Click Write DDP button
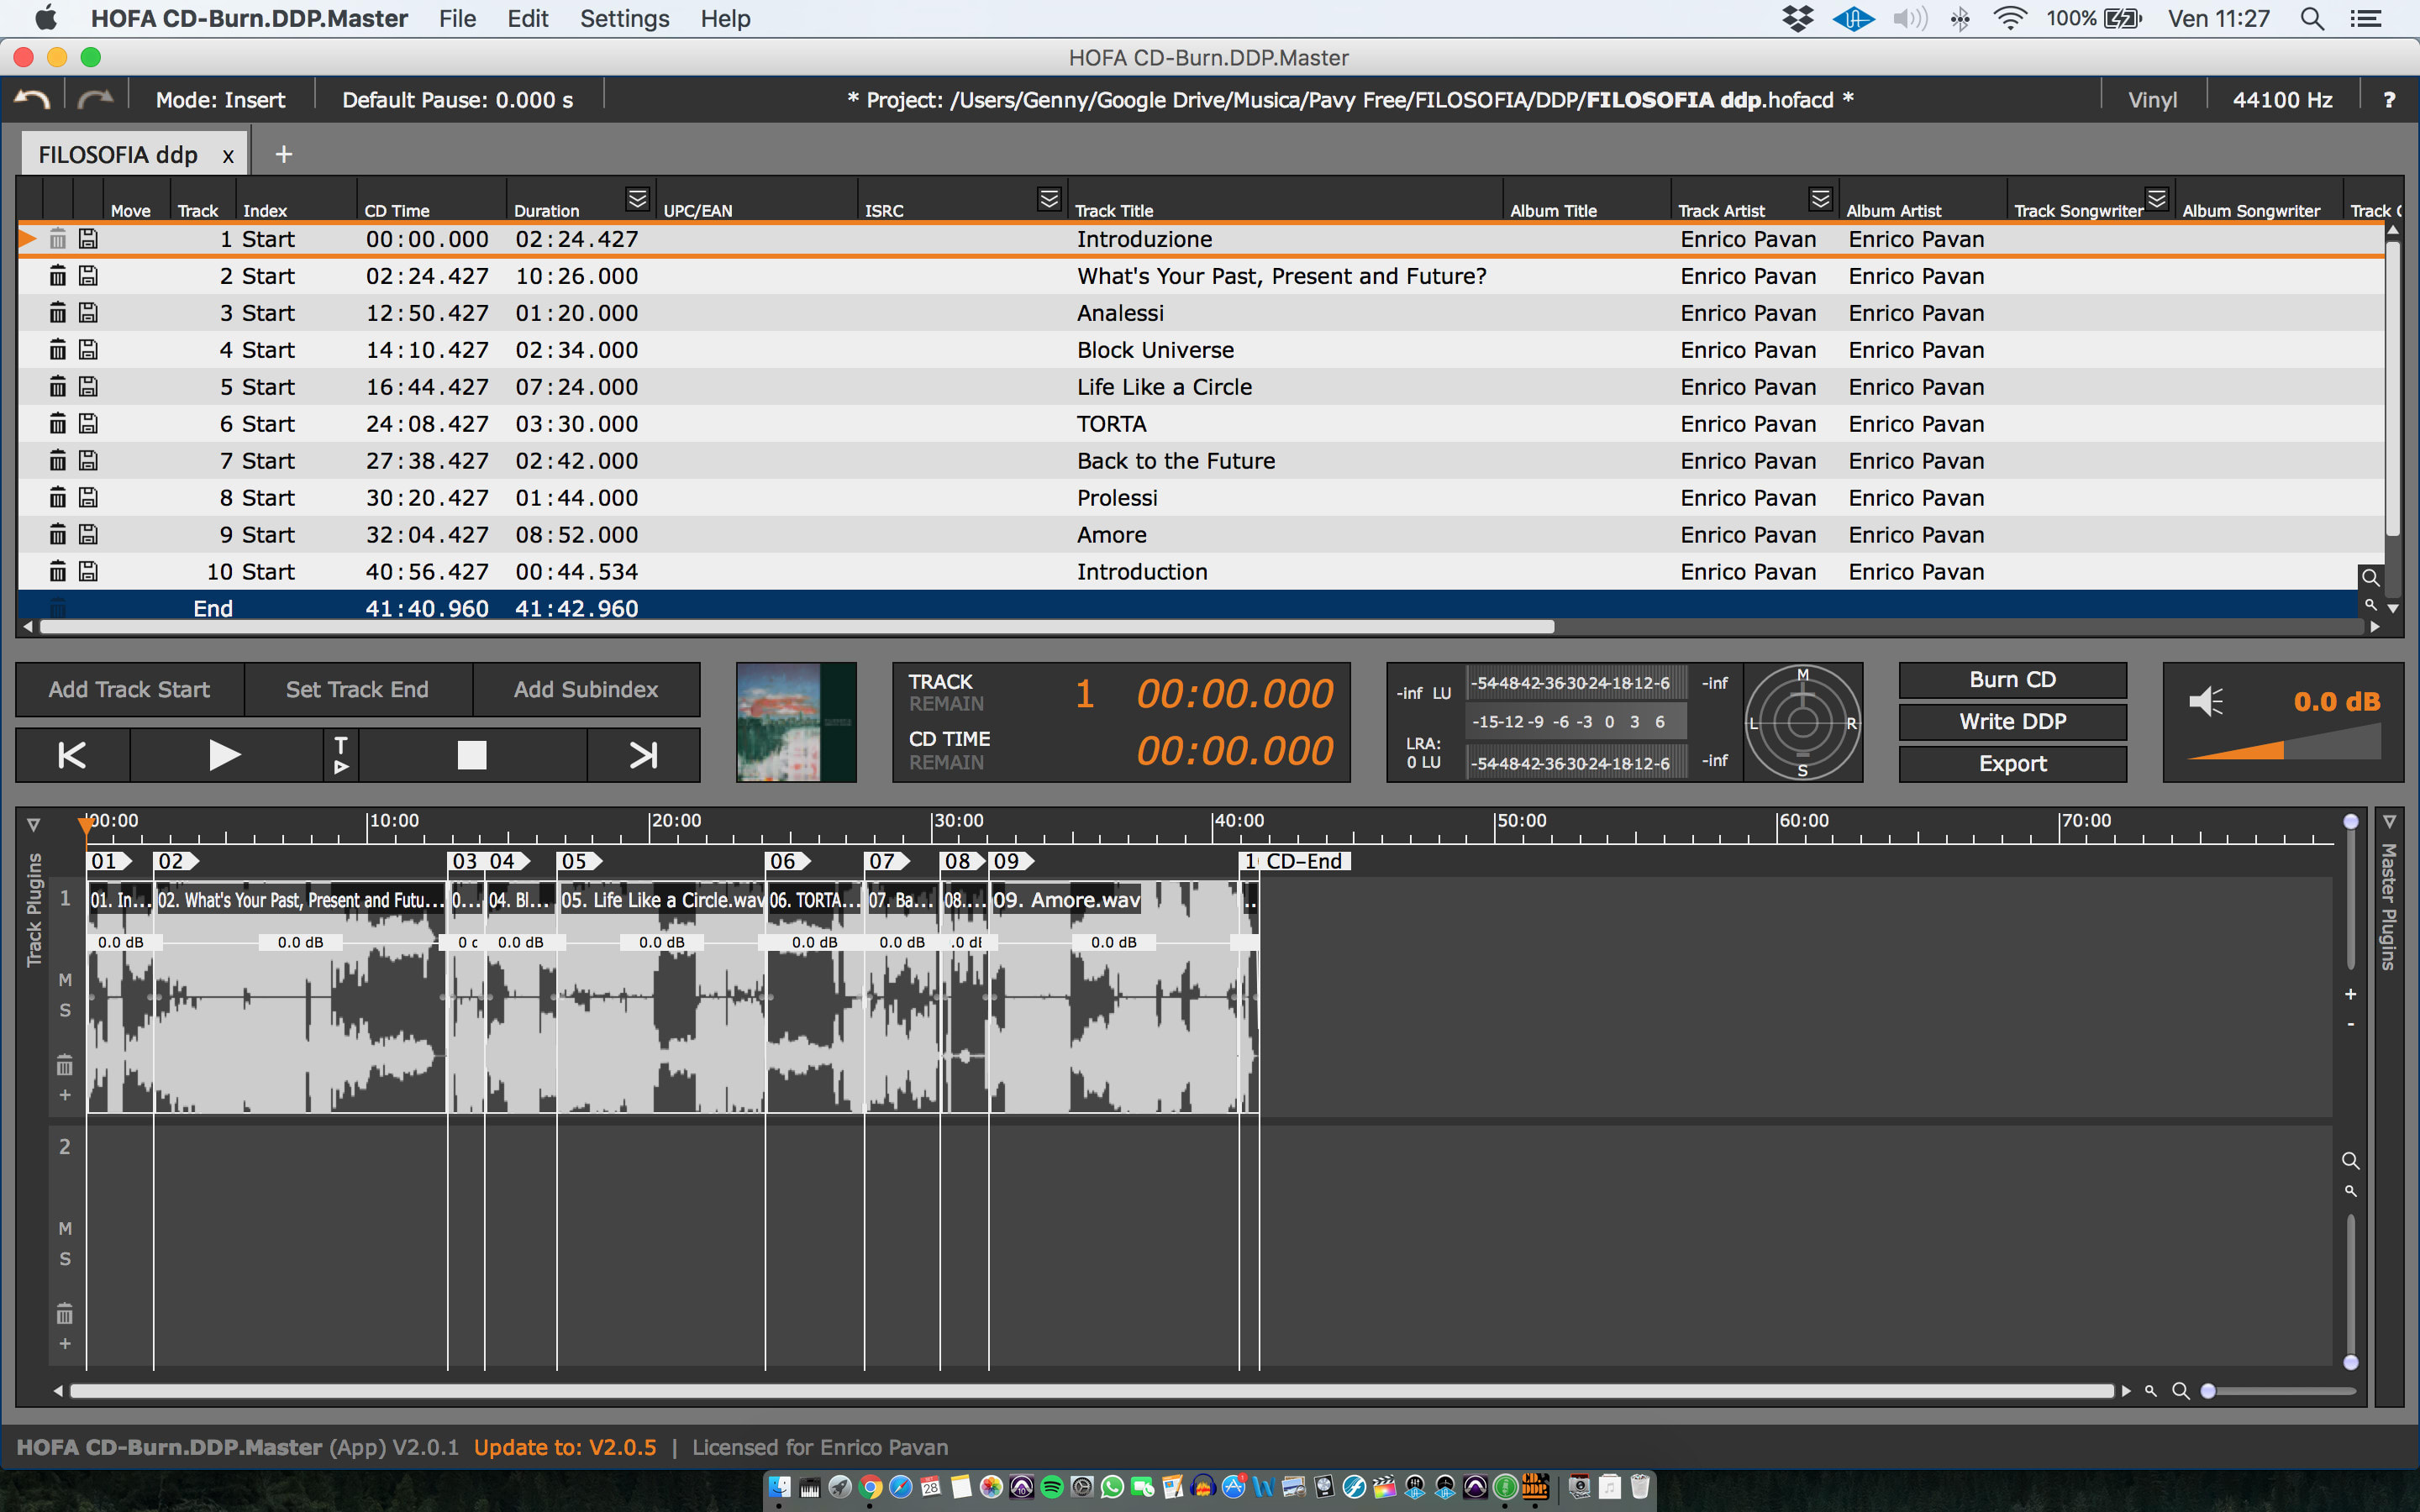This screenshot has width=2420, height=1512. coord(2012,721)
